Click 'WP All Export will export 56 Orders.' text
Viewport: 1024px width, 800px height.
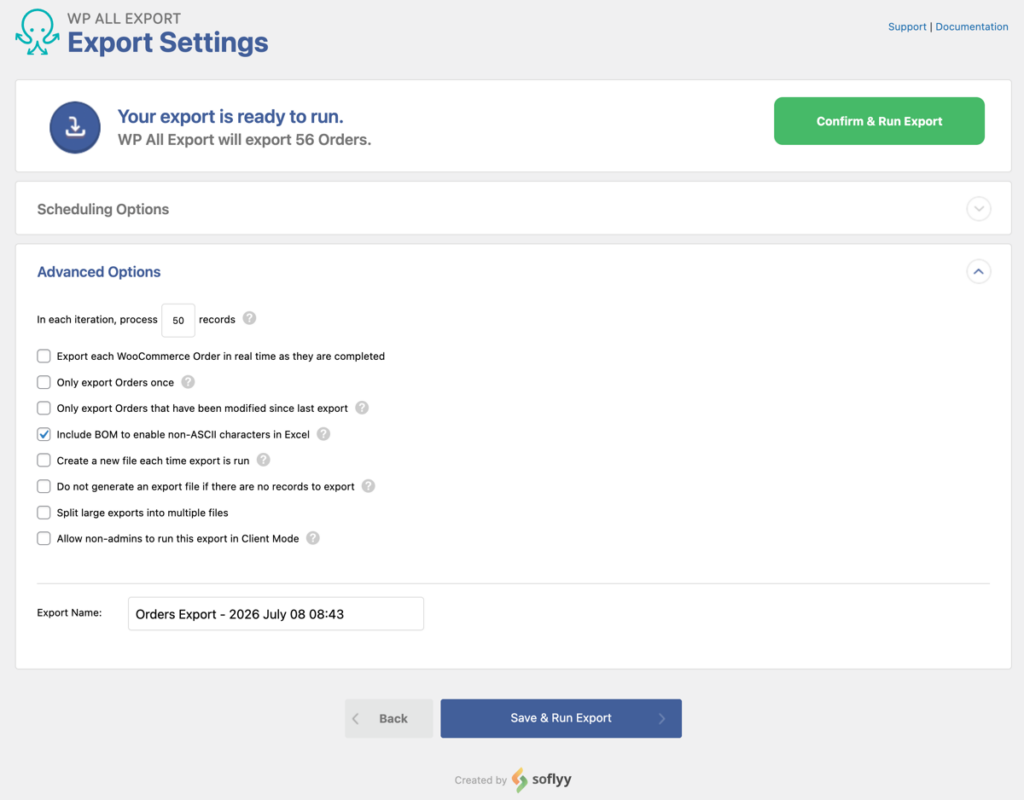click(244, 140)
